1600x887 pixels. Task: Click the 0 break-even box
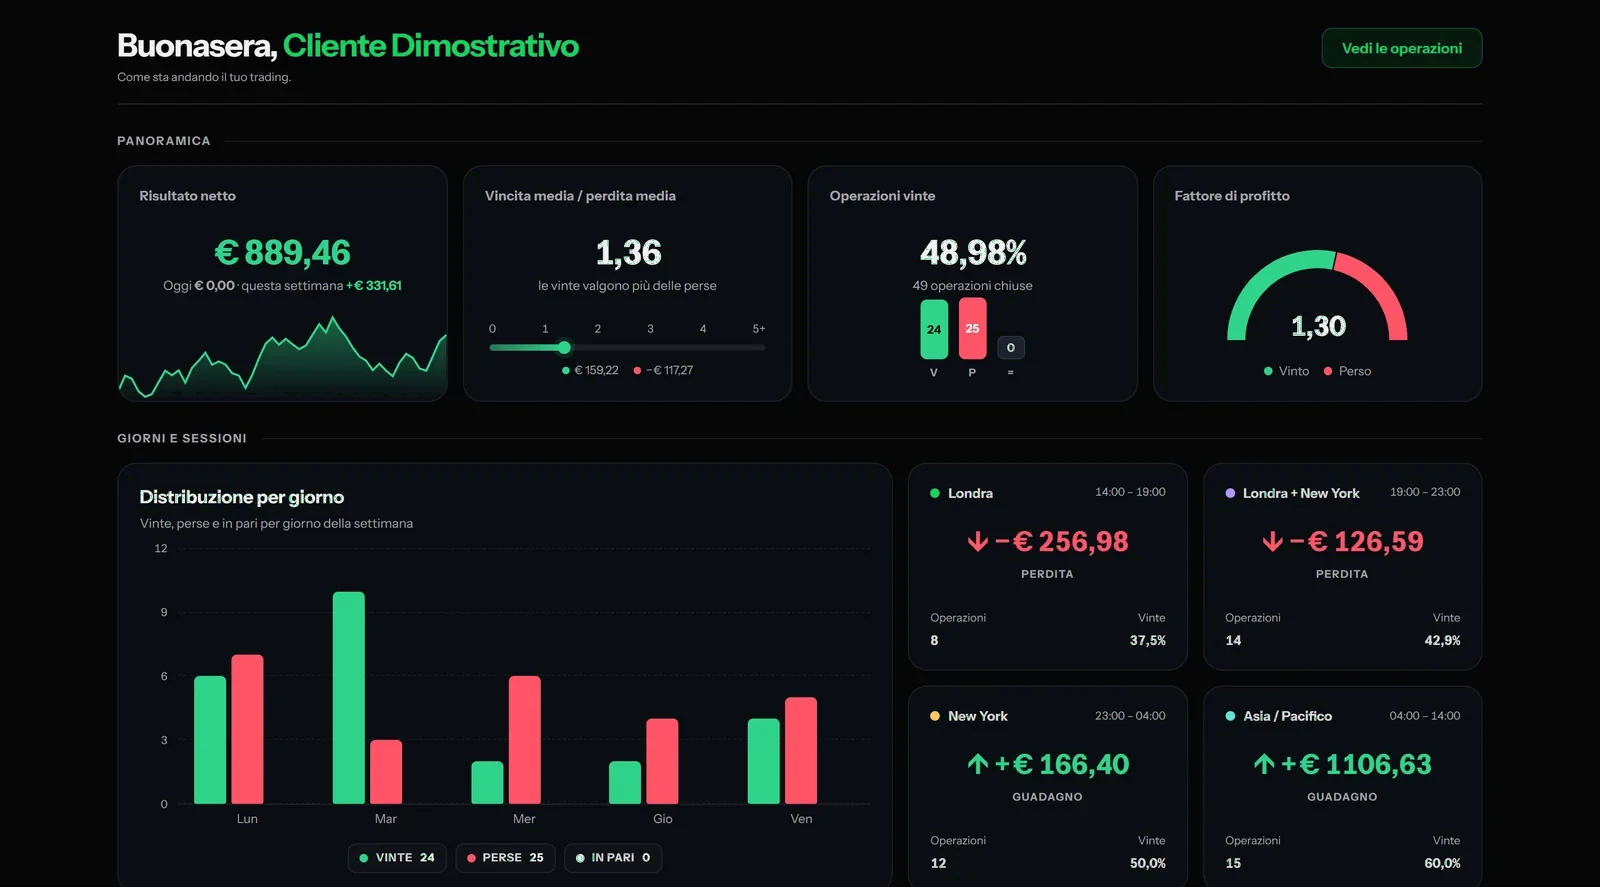(1011, 348)
